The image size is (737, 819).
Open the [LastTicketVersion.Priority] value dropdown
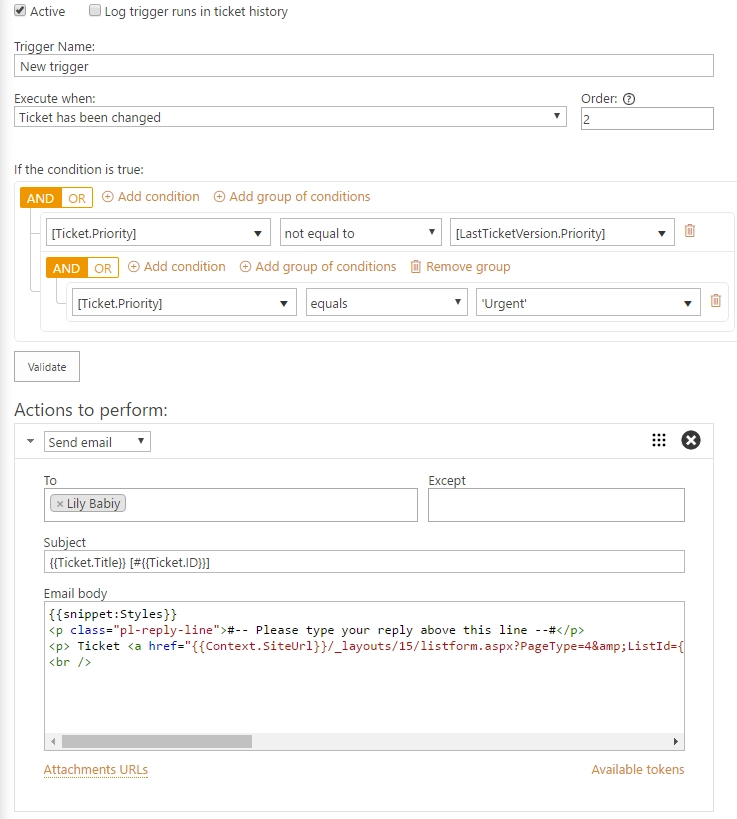pos(562,232)
